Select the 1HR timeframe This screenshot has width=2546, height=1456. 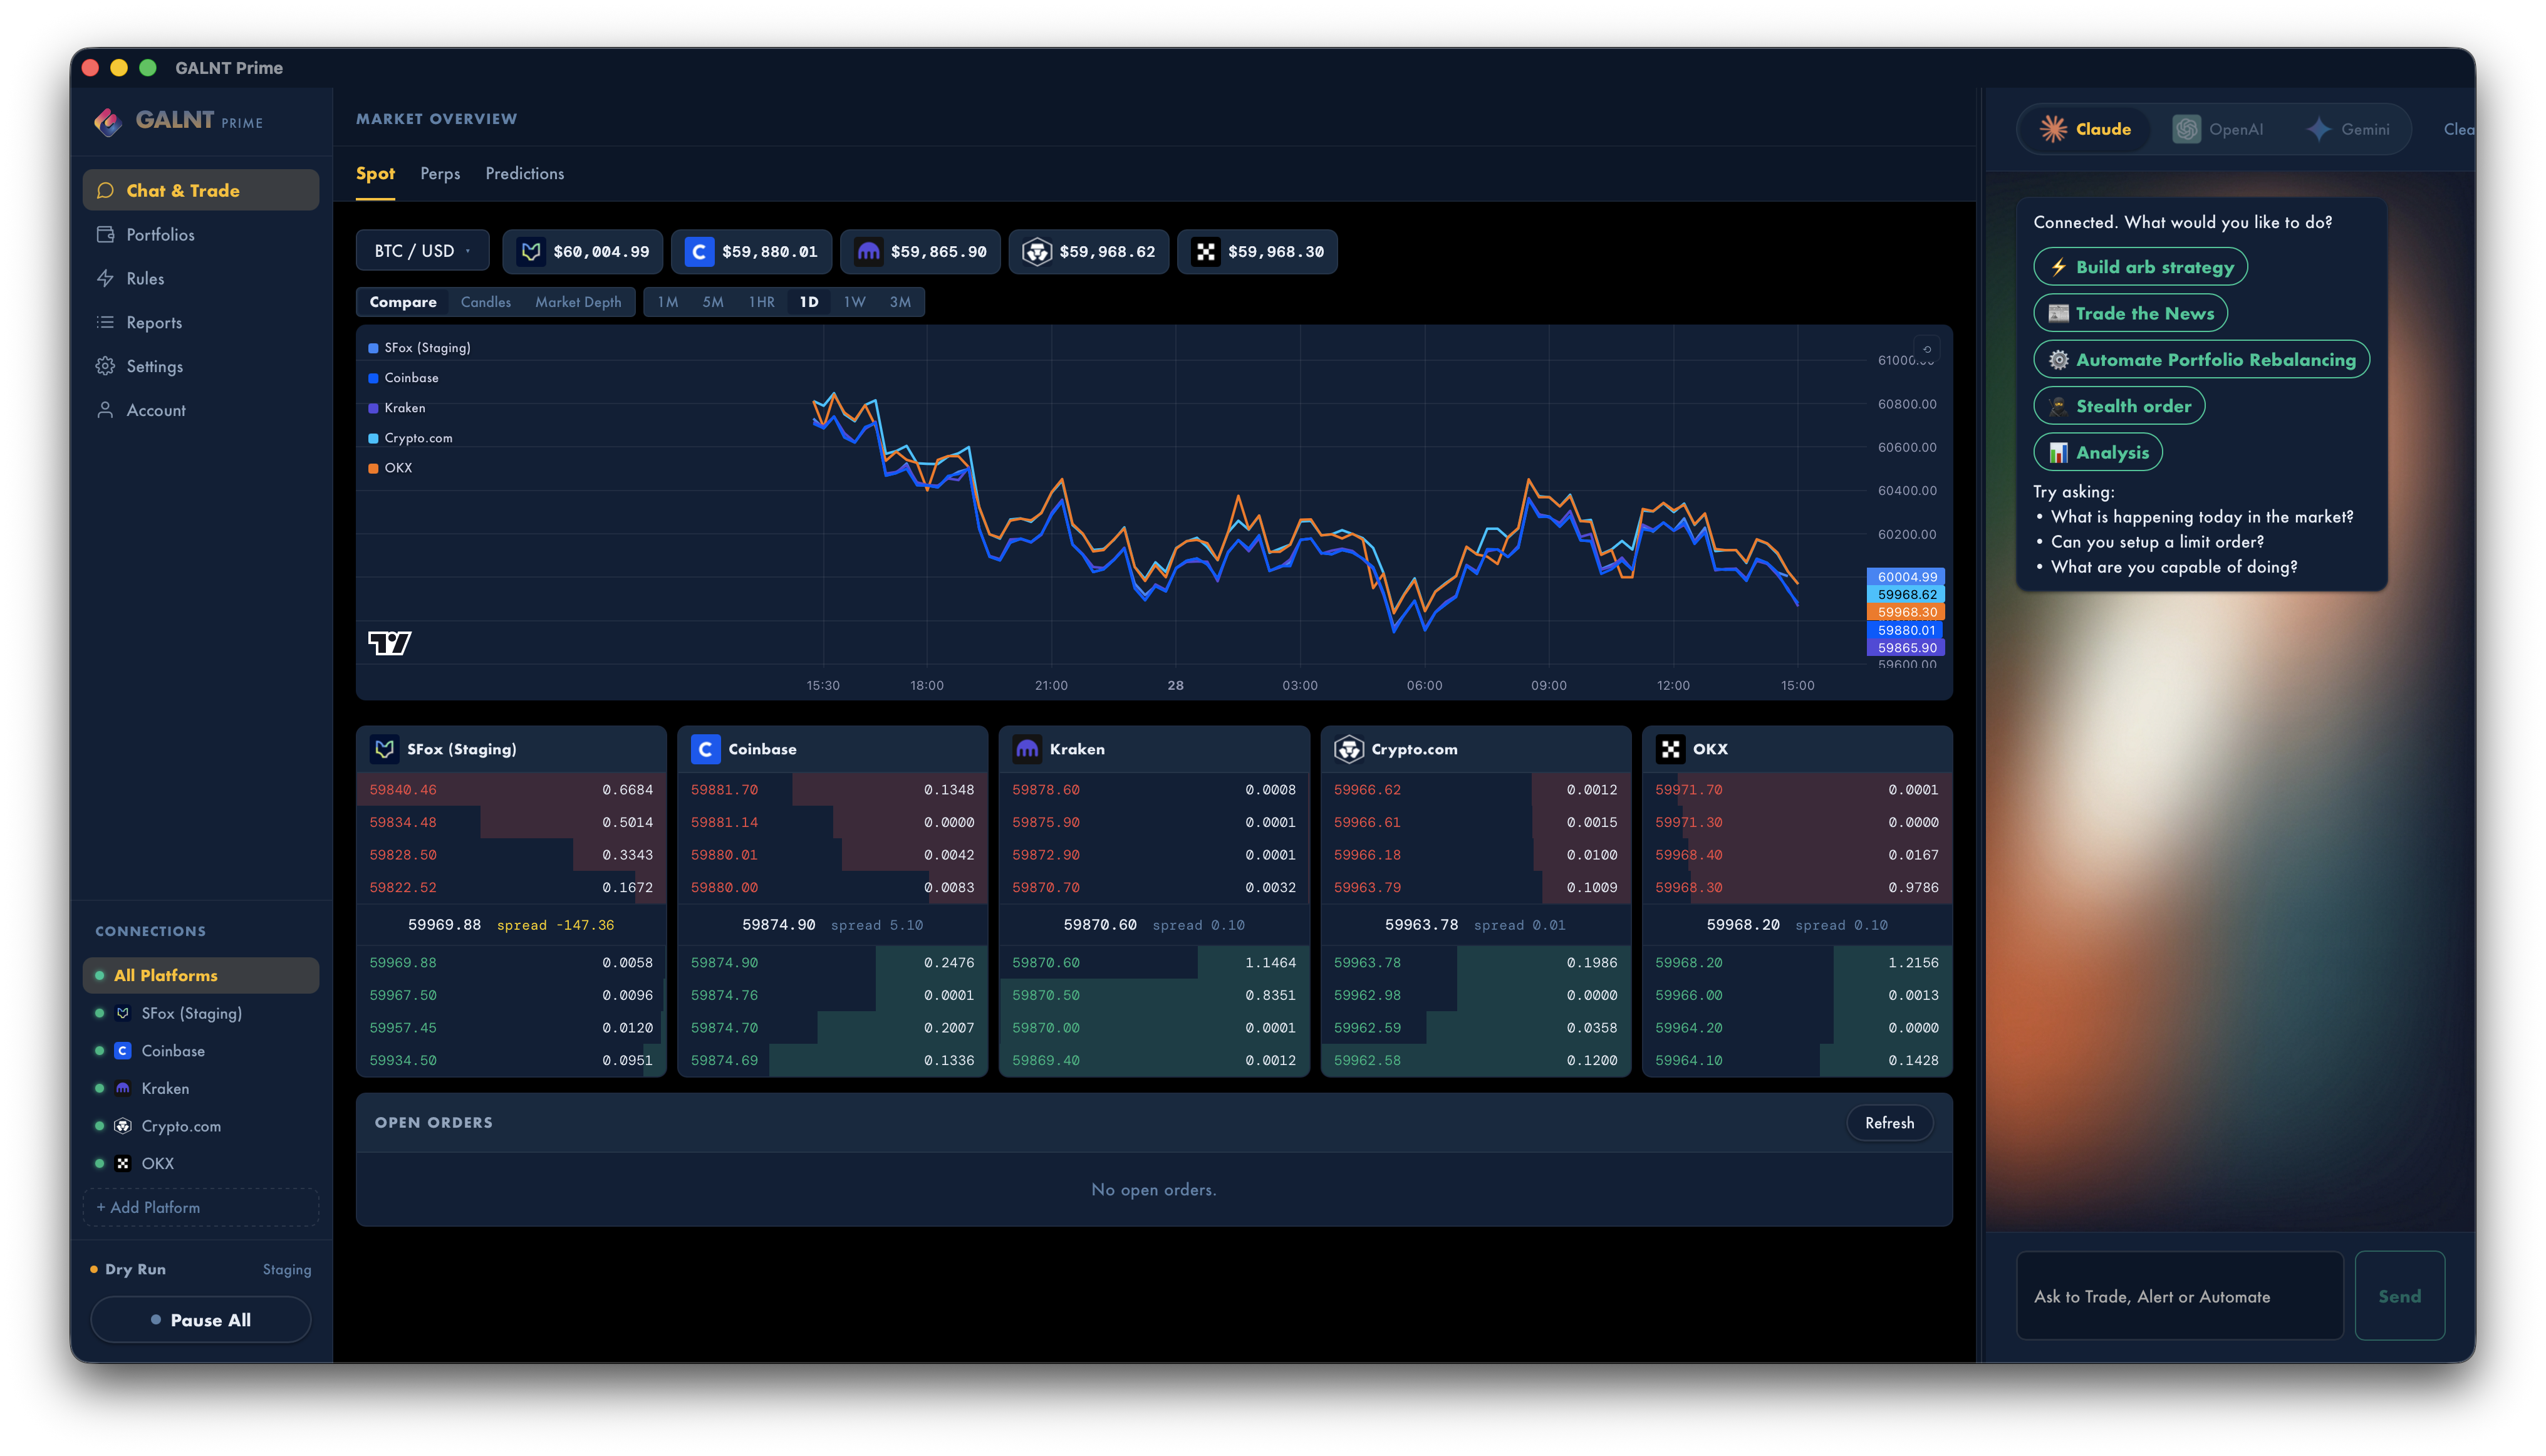[761, 302]
